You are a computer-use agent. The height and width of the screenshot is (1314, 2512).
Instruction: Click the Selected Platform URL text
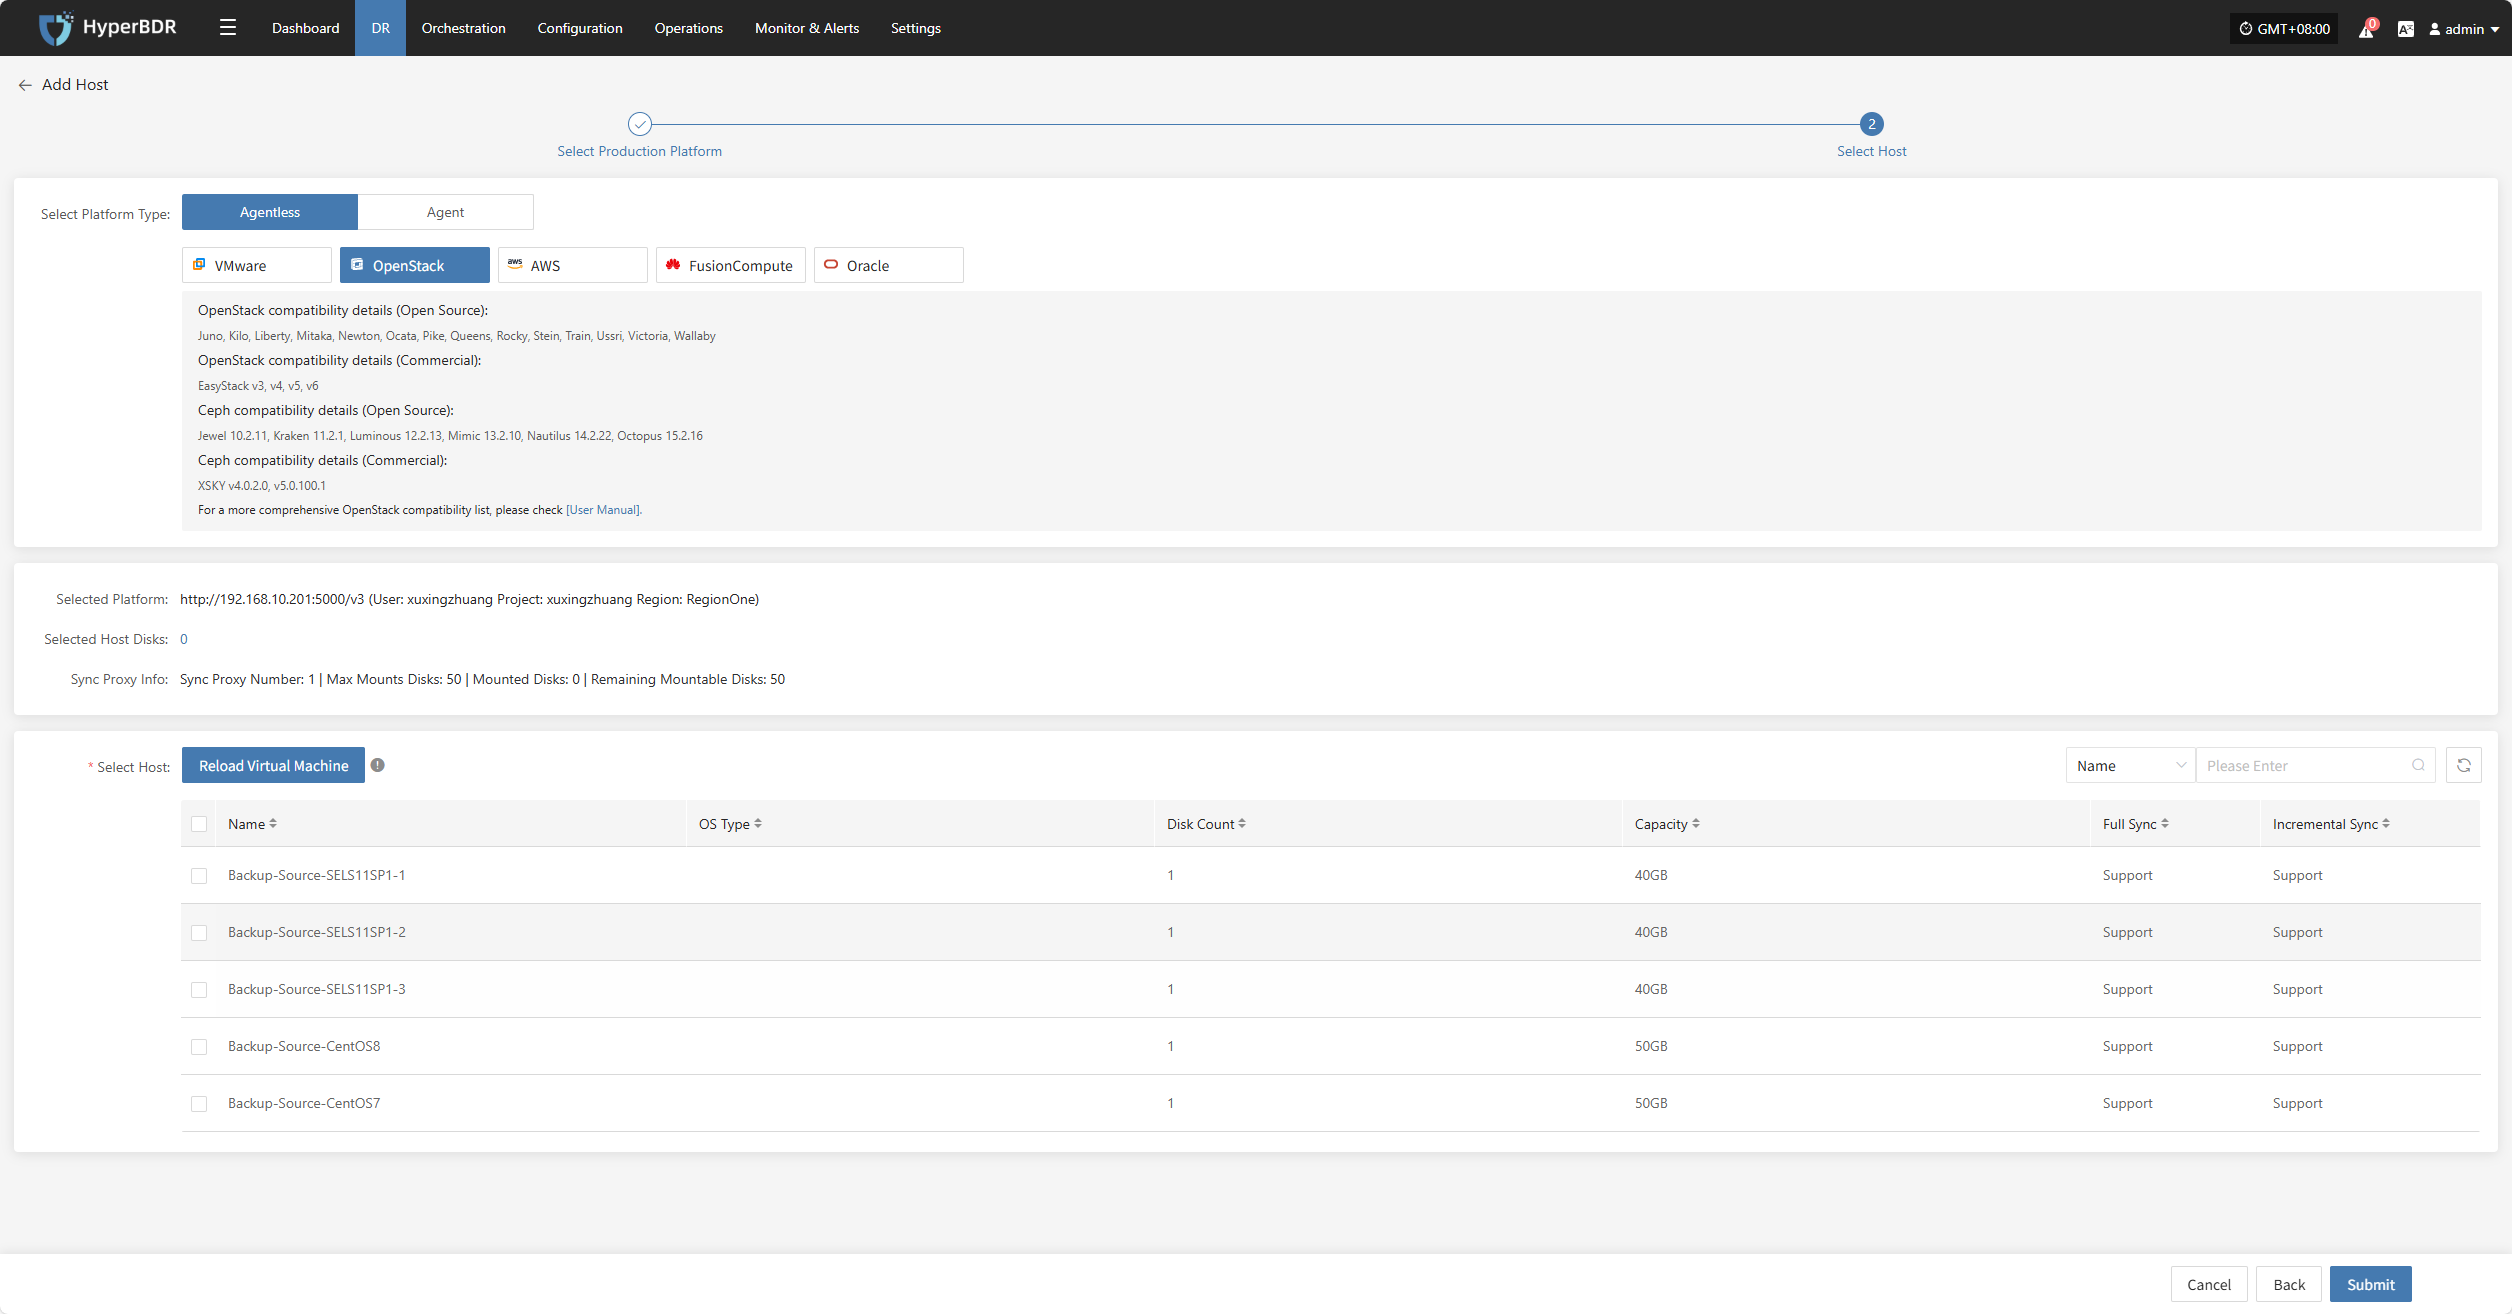click(x=469, y=599)
